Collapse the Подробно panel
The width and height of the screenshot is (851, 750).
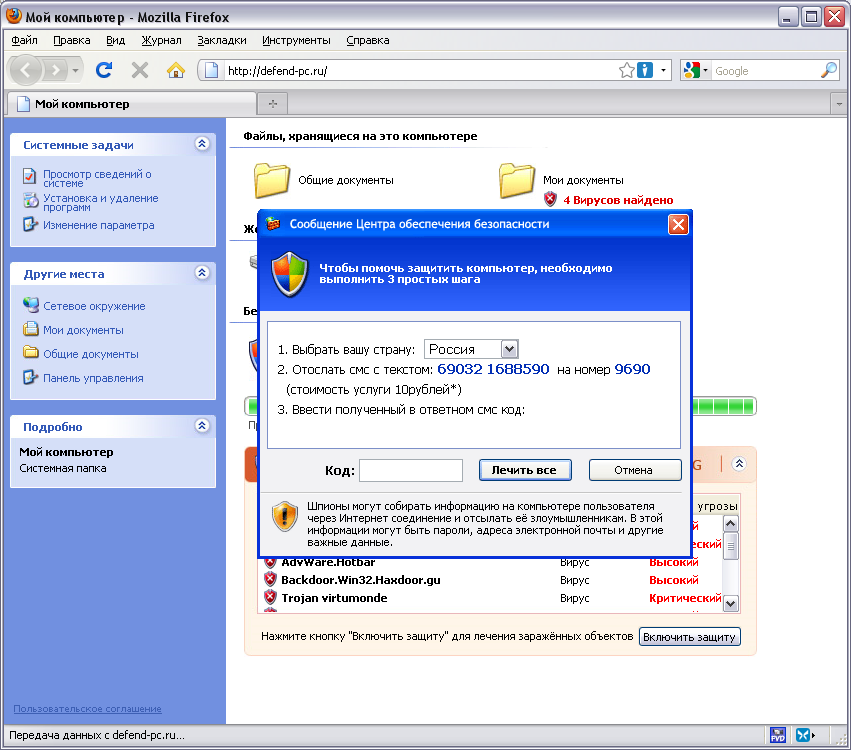coord(202,426)
